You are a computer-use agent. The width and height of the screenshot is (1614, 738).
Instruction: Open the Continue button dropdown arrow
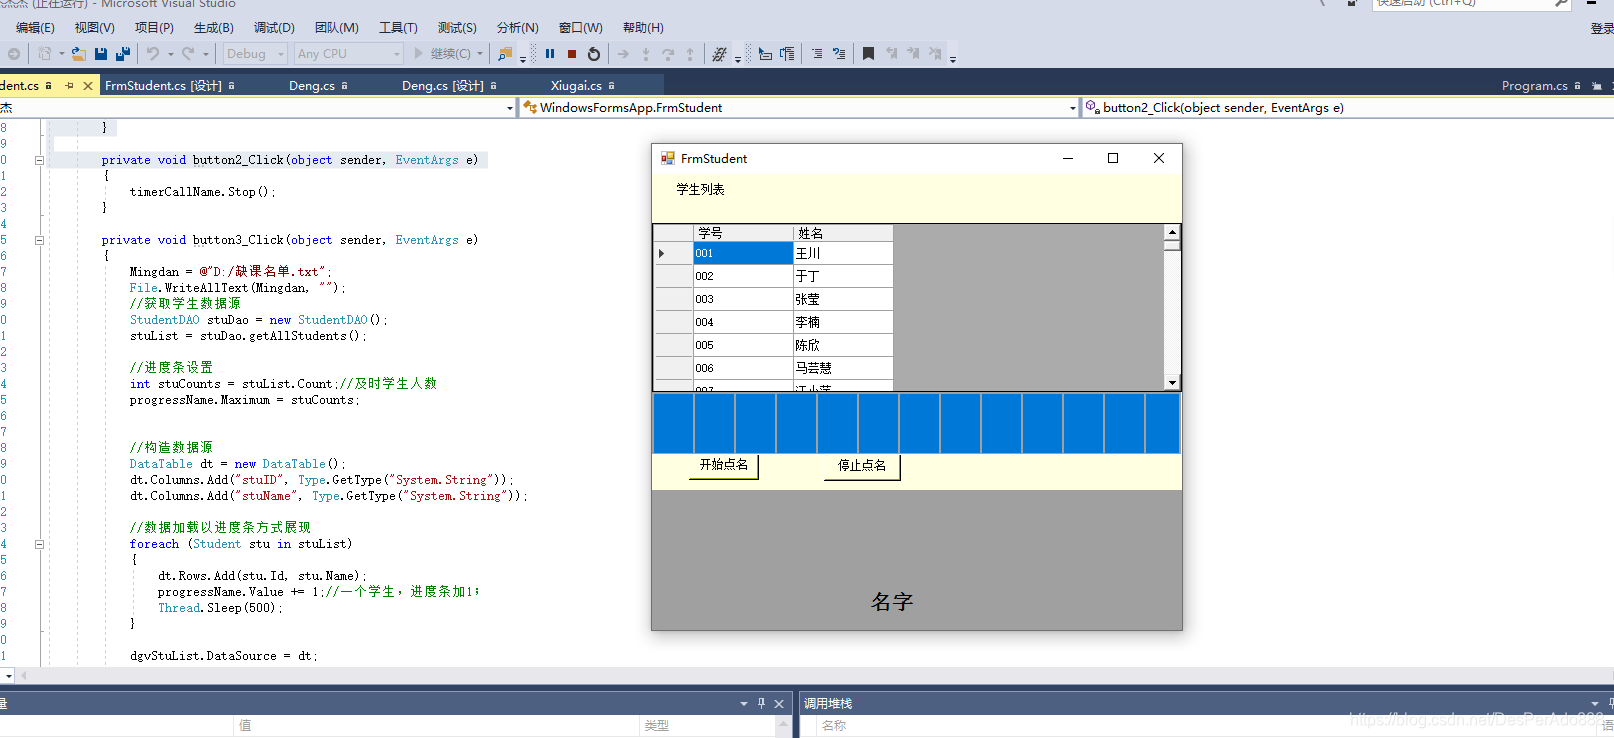[x=480, y=54]
